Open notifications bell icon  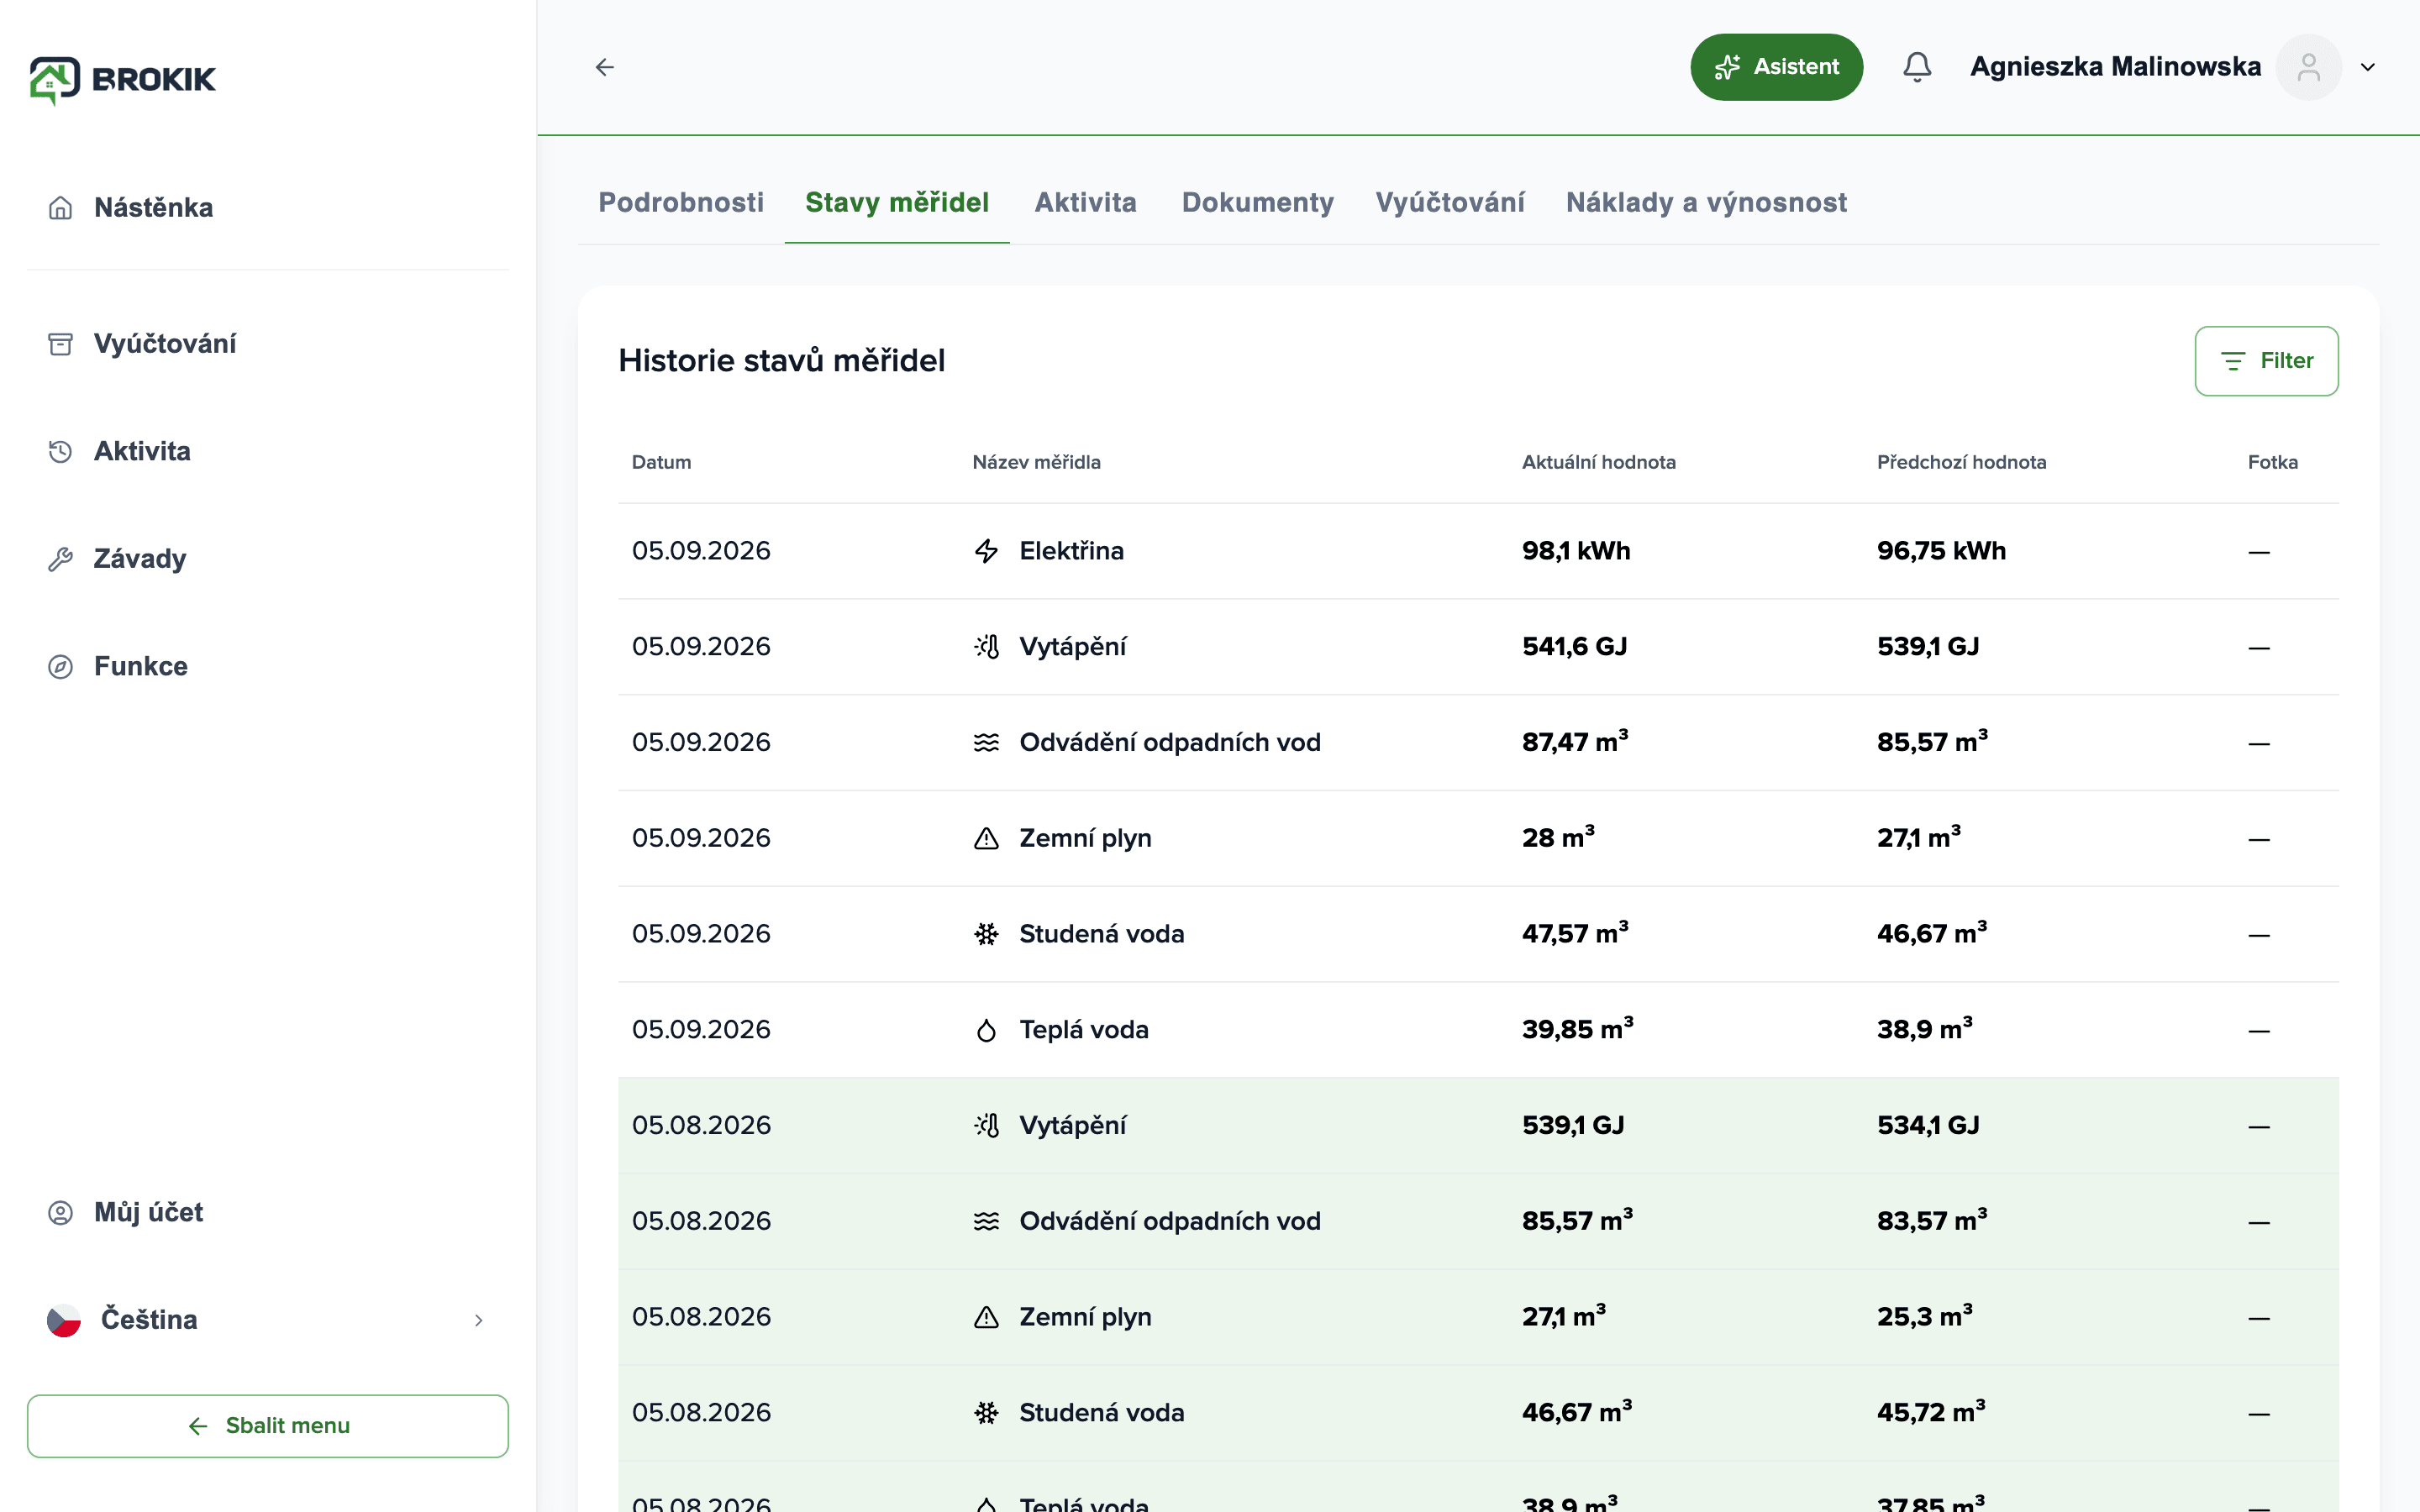click(1916, 67)
